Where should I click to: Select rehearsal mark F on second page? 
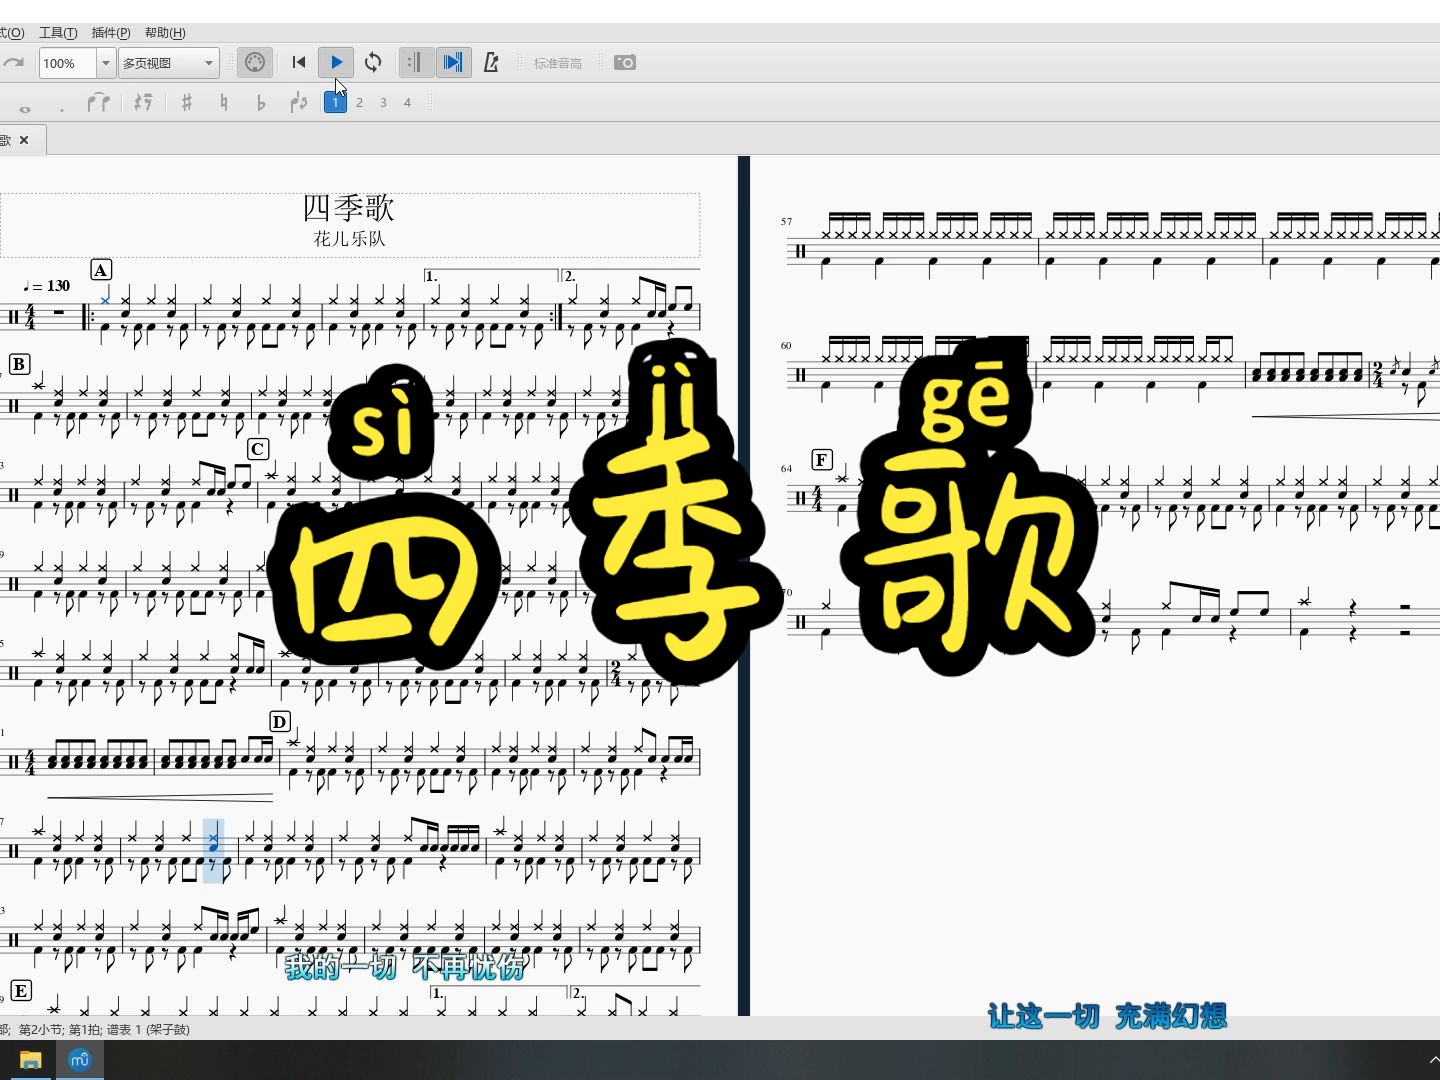click(x=822, y=460)
